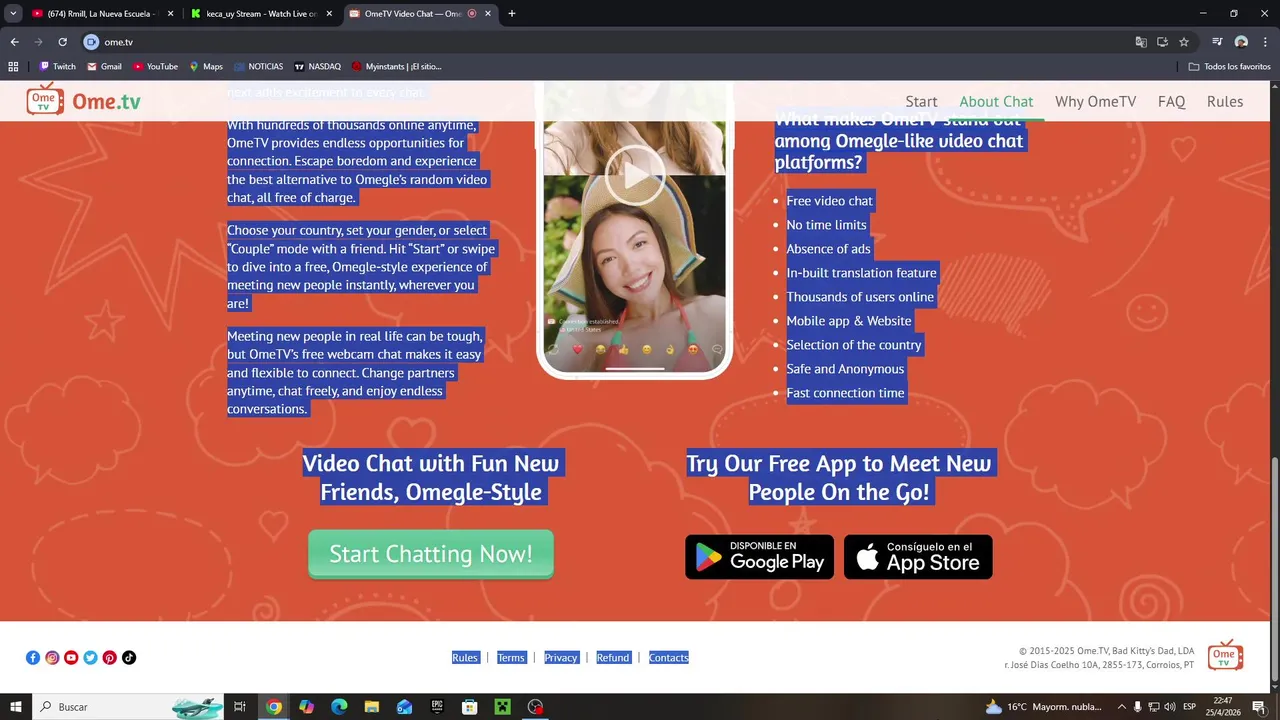
Task: Open the Twitch bookmark
Action: tap(57, 67)
